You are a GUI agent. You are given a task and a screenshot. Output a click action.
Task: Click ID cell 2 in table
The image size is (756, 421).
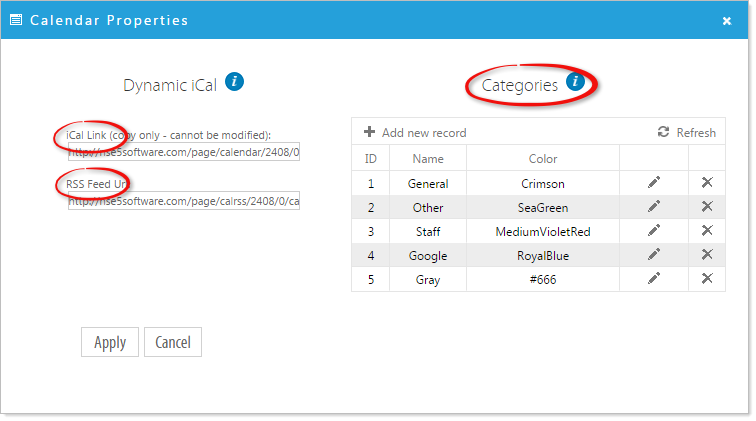pyautogui.click(x=371, y=208)
